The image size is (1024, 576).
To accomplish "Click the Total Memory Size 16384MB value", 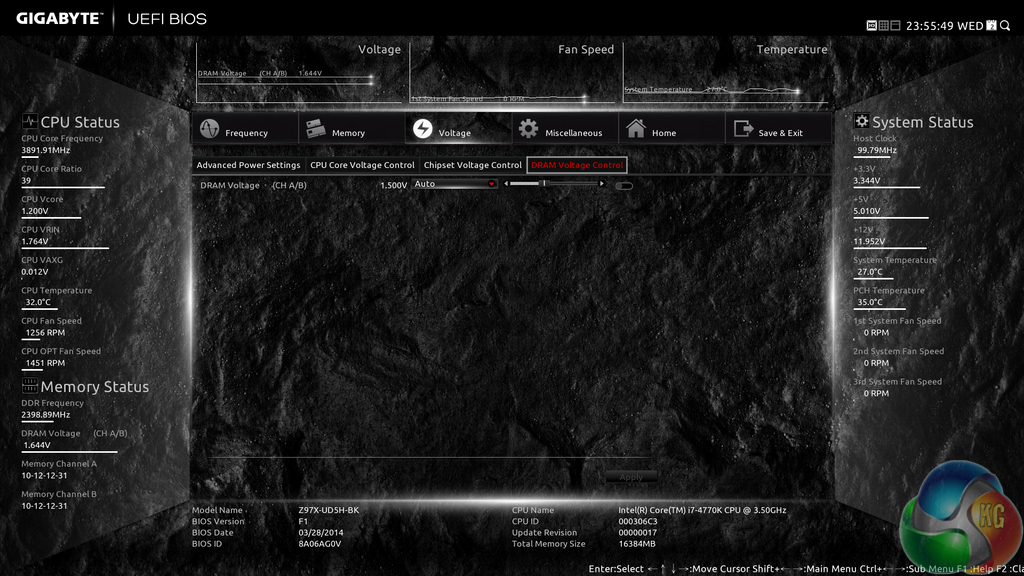I will 637,543.
